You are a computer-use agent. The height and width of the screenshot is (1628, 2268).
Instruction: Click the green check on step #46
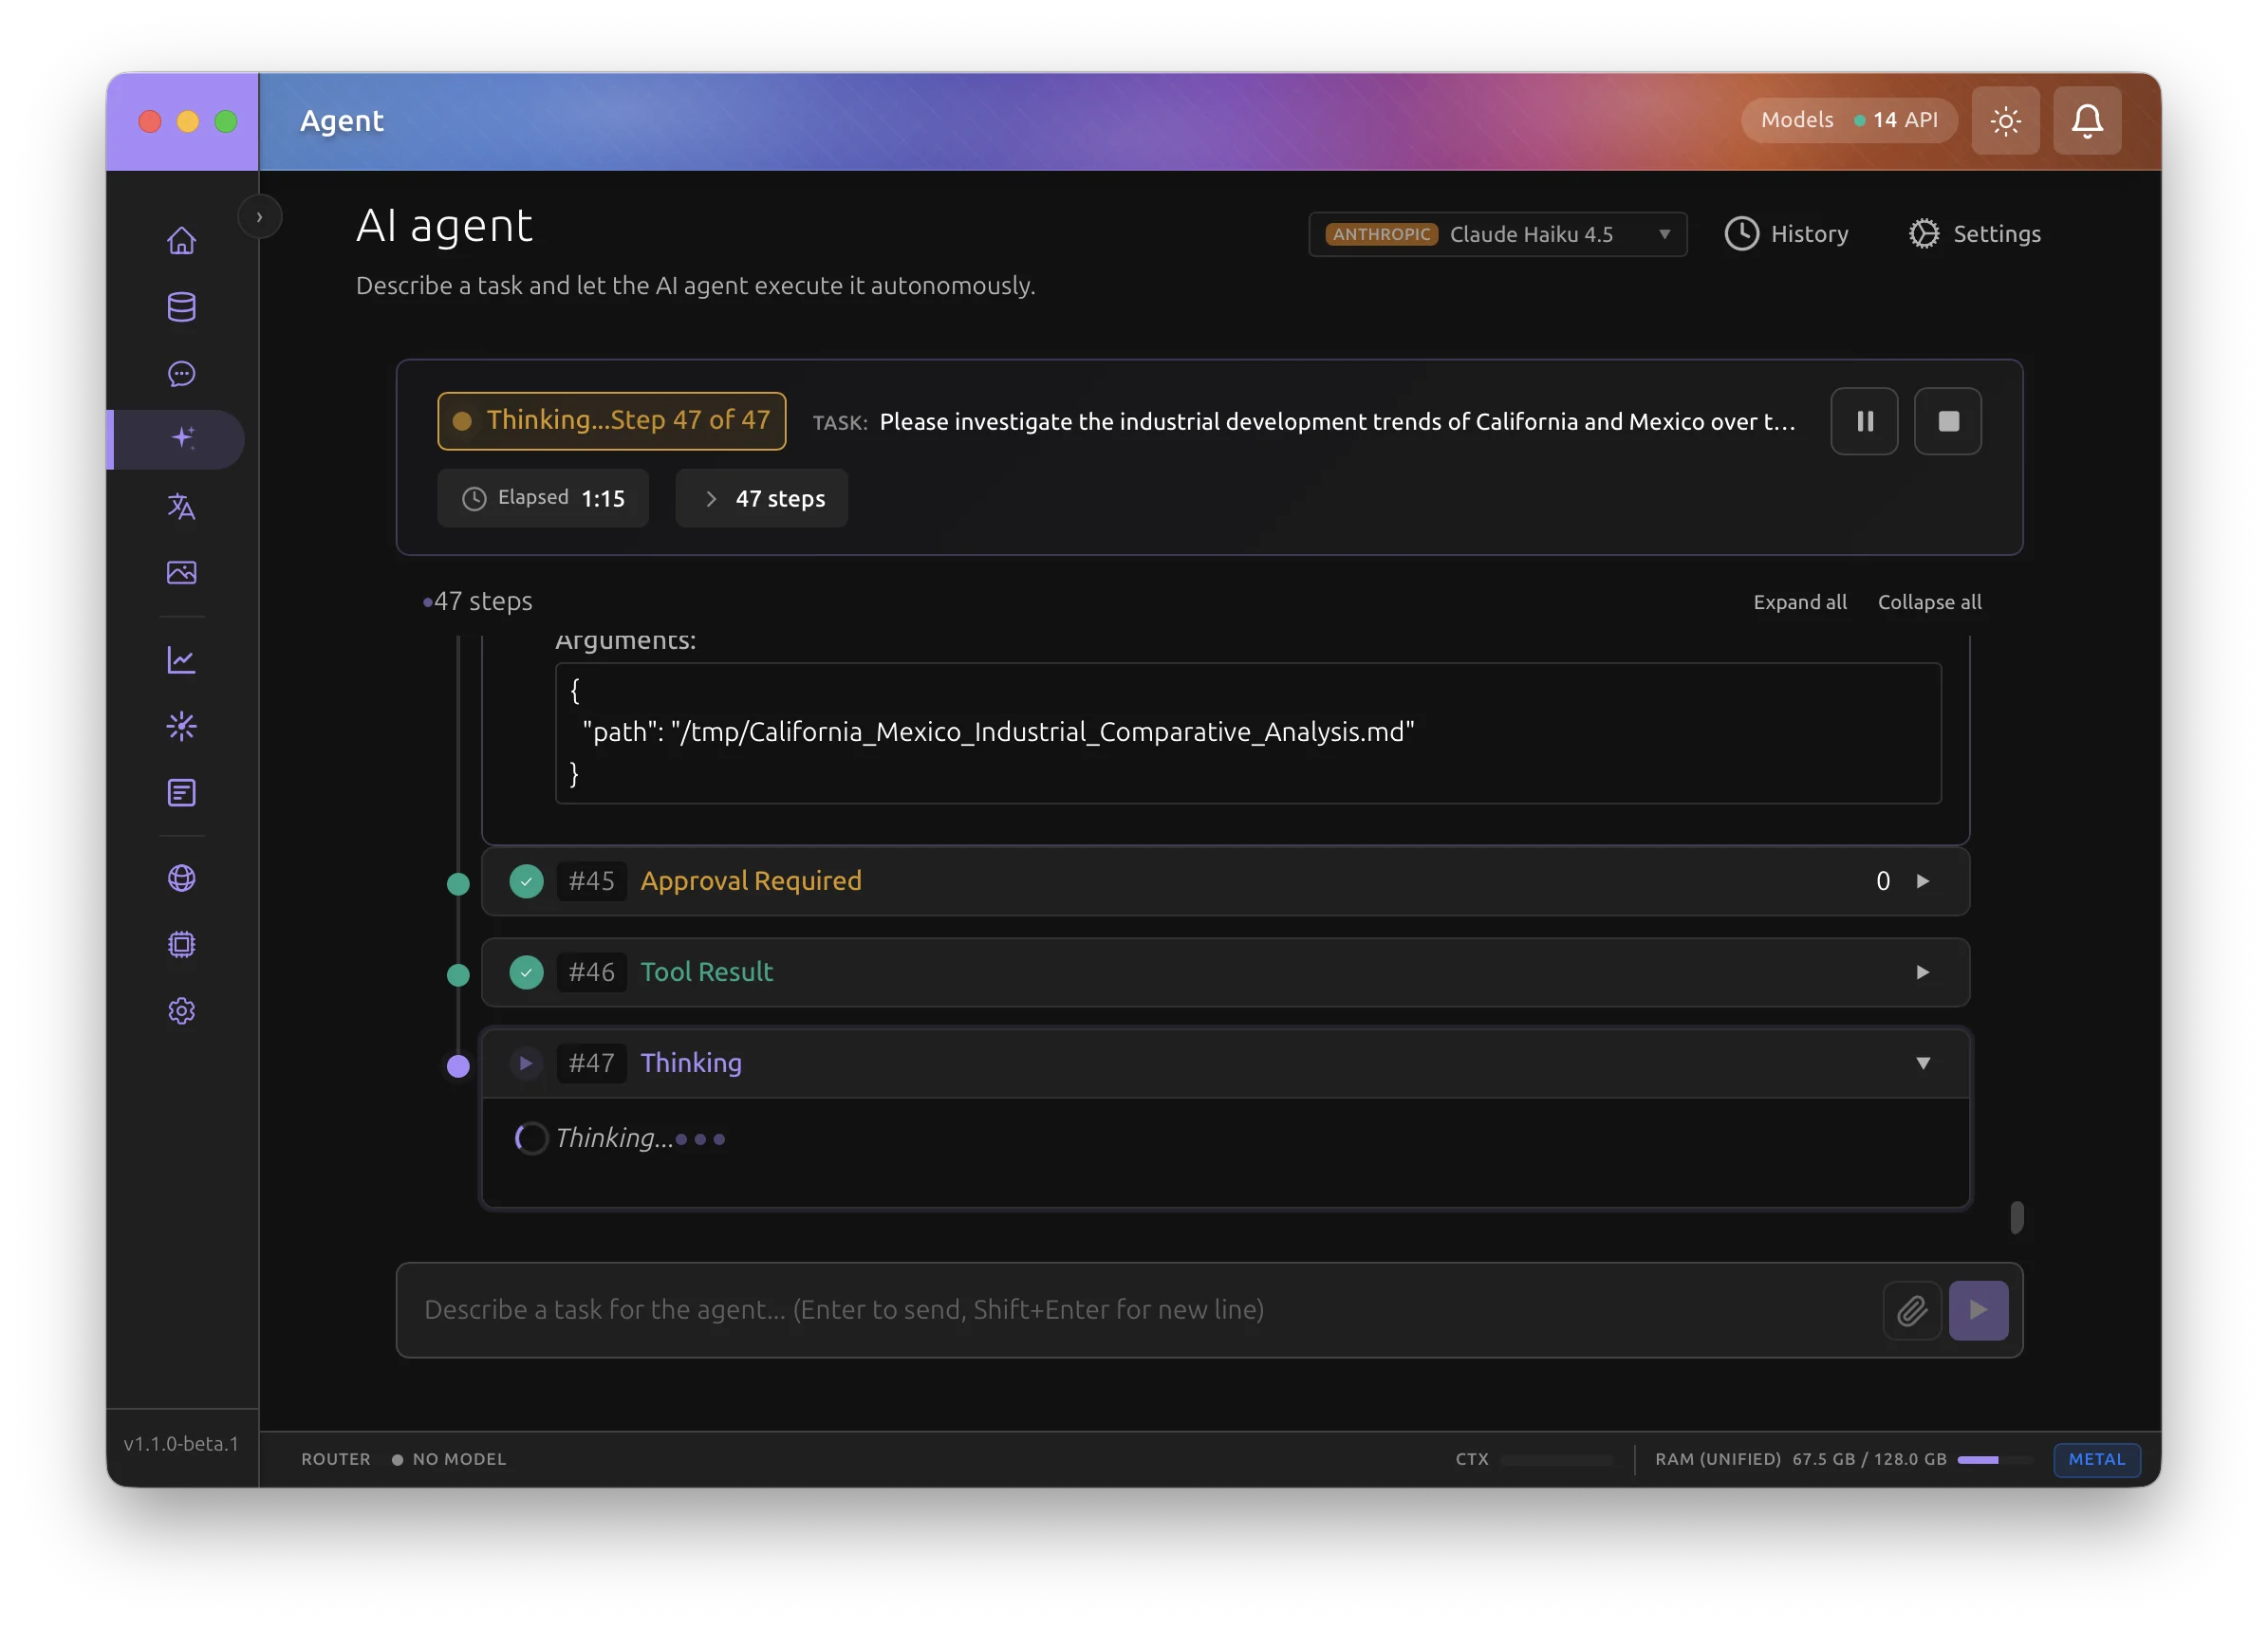(526, 972)
